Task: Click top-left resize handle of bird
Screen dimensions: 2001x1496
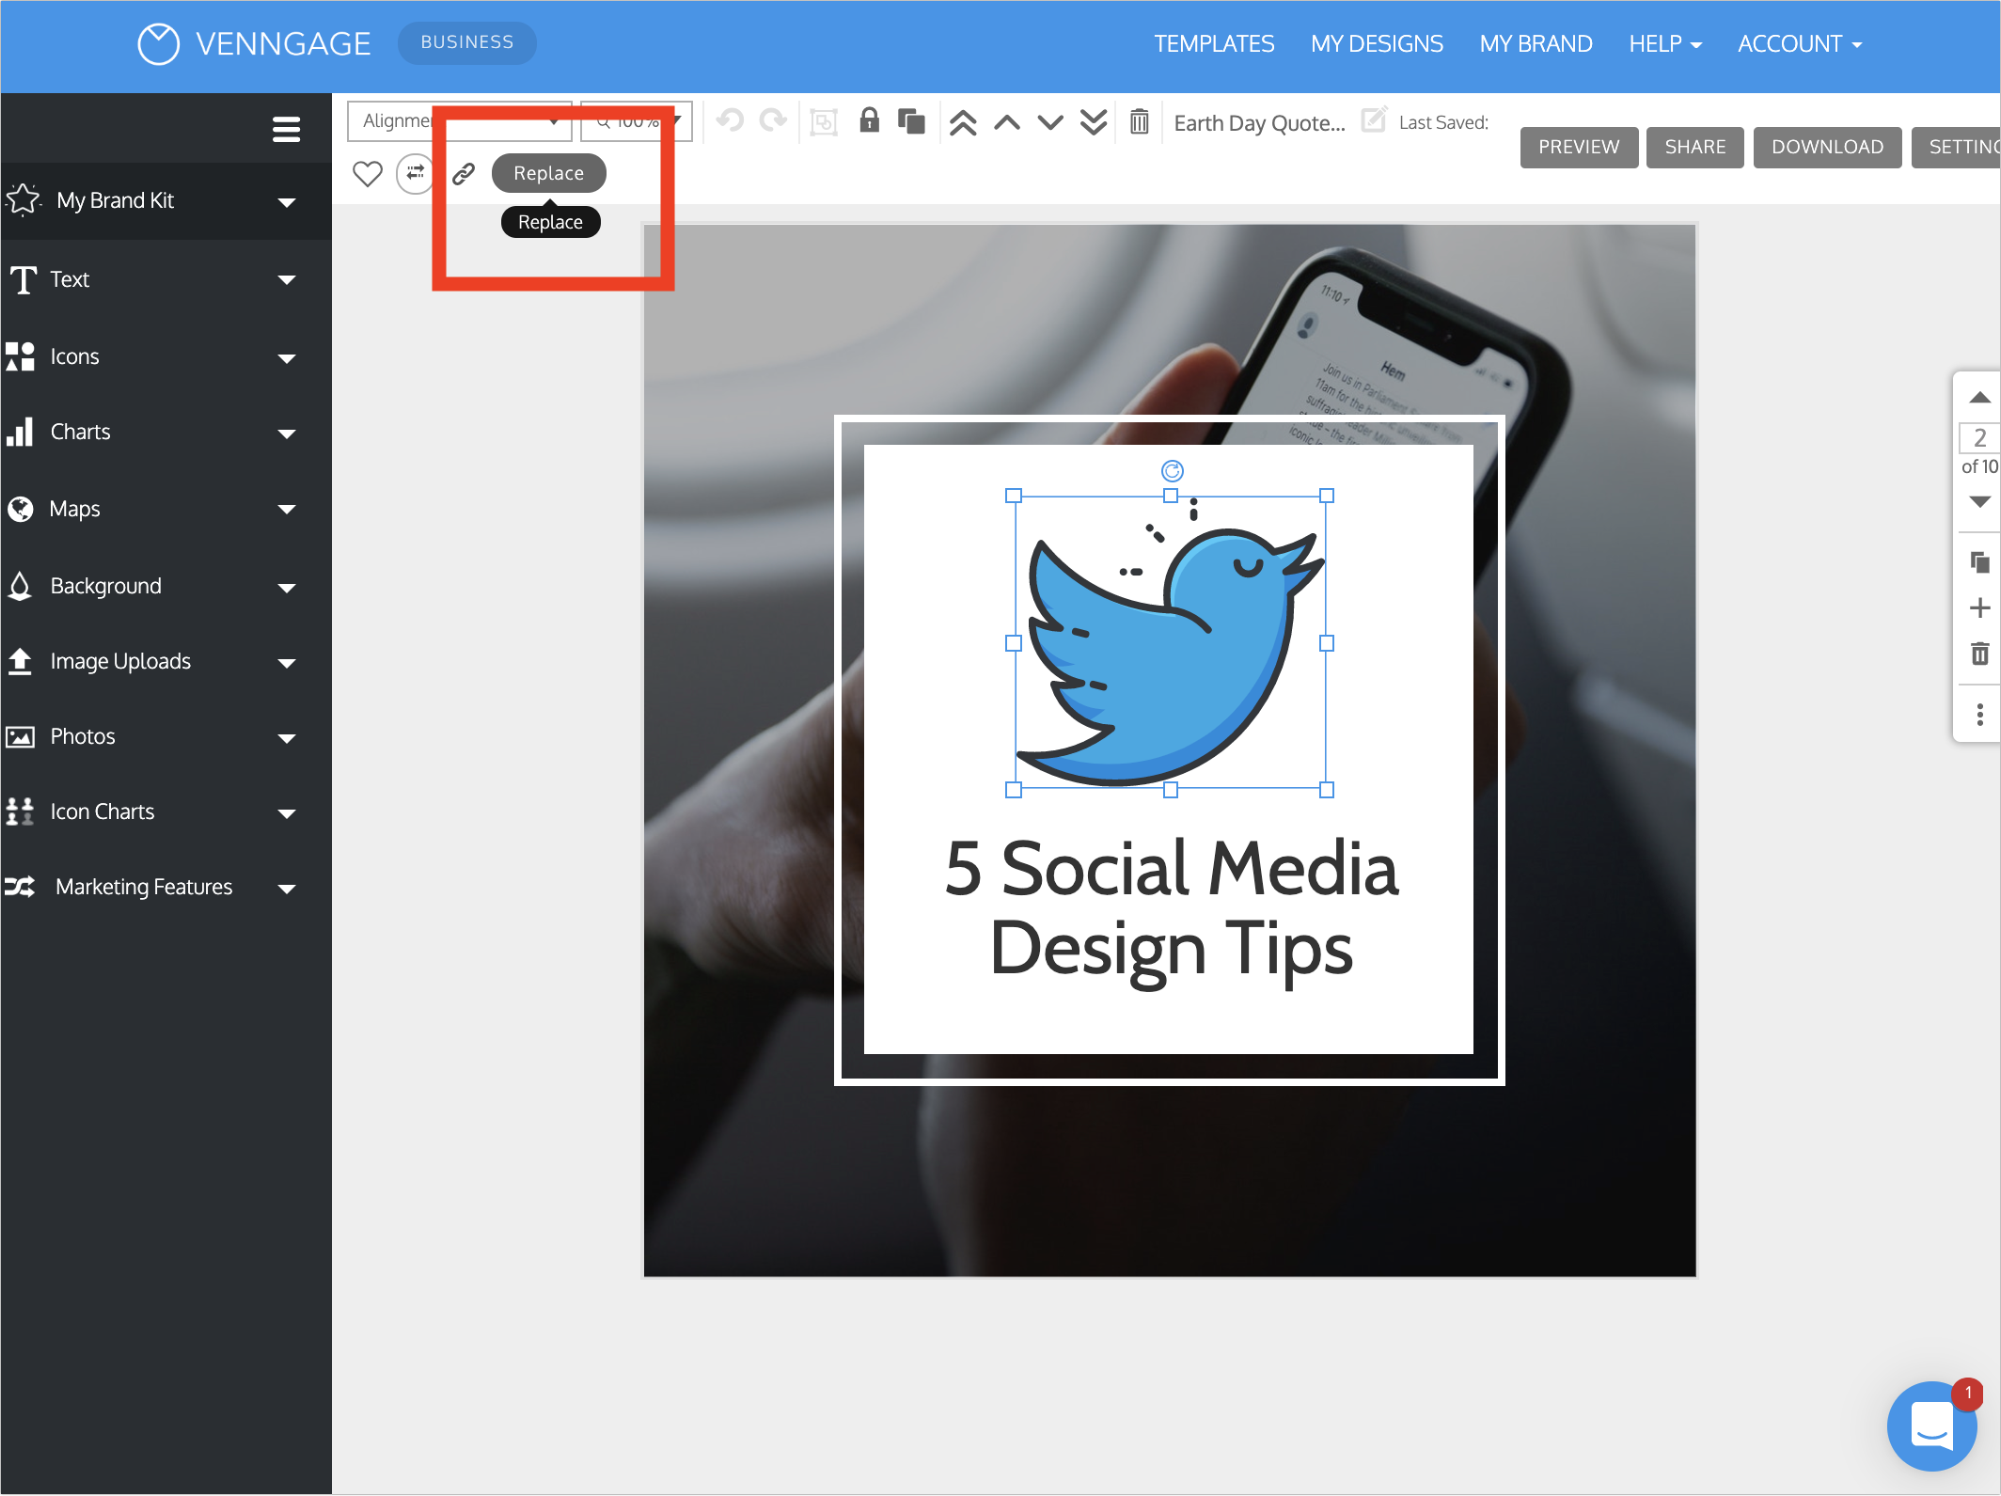Action: coord(1013,495)
